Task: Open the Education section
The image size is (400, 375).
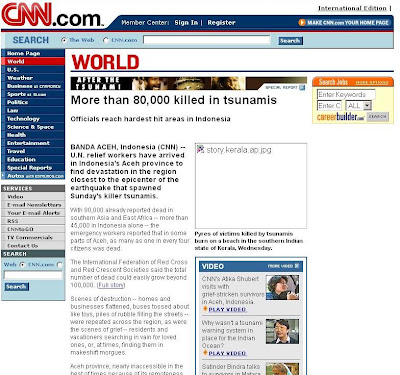Action: coord(33,159)
